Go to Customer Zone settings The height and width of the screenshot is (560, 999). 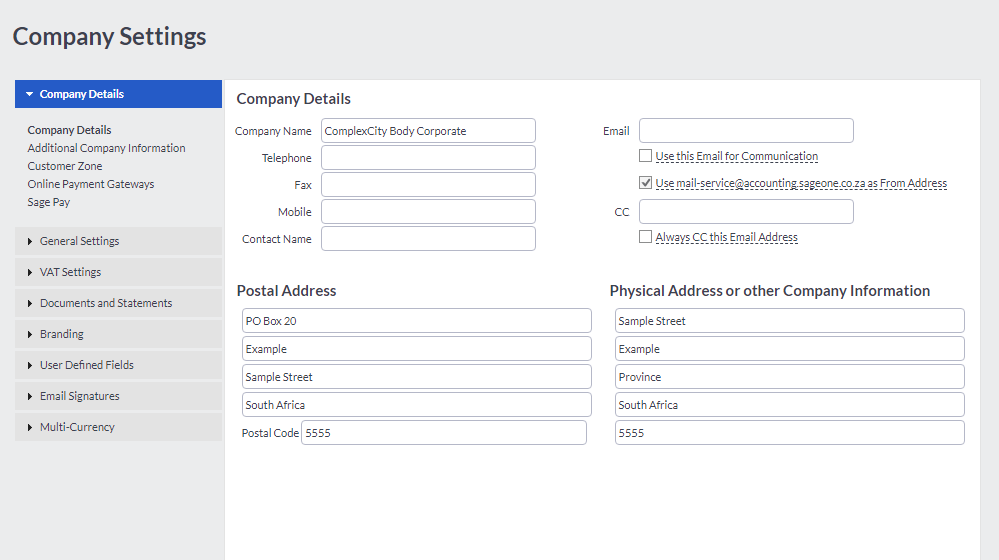[65, 166]
